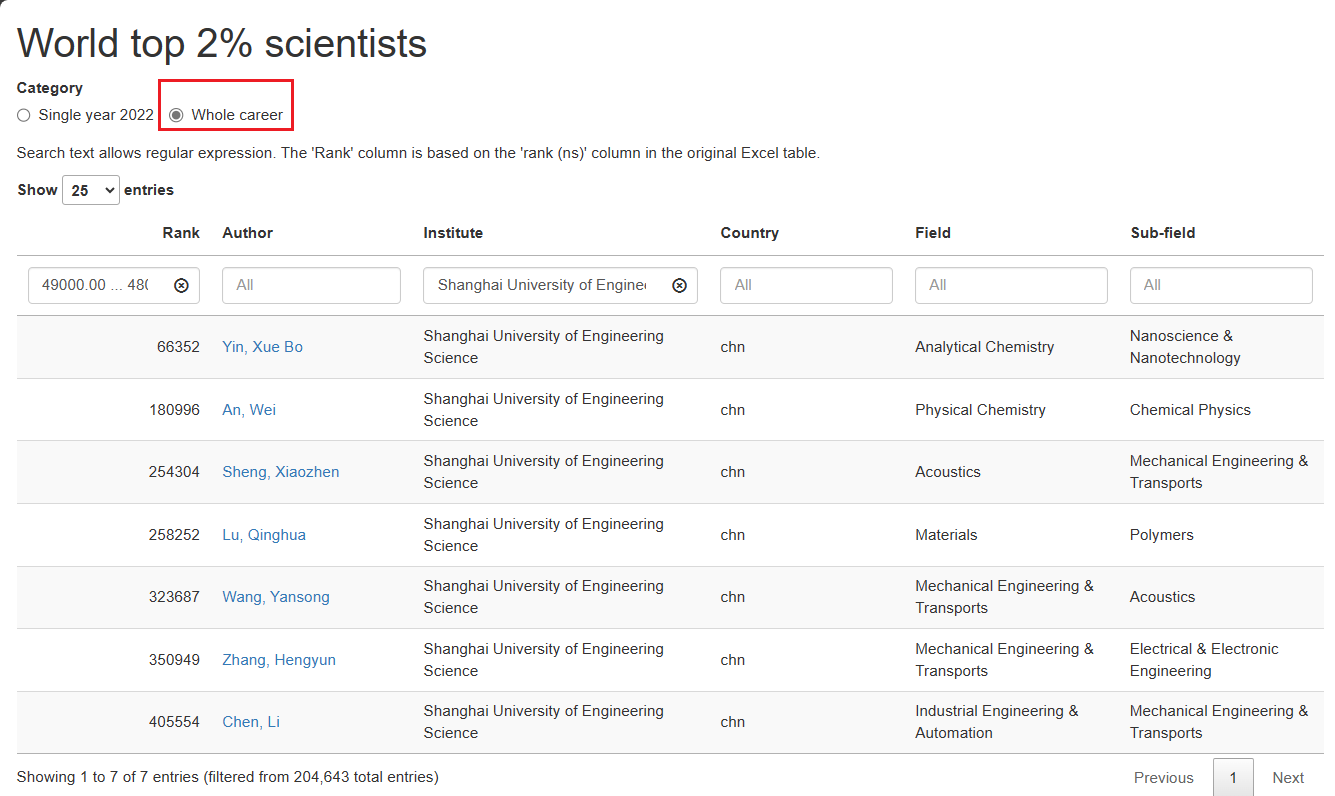
Task: Focus the Sub-field filter input field
Action: pos(1221,285)
